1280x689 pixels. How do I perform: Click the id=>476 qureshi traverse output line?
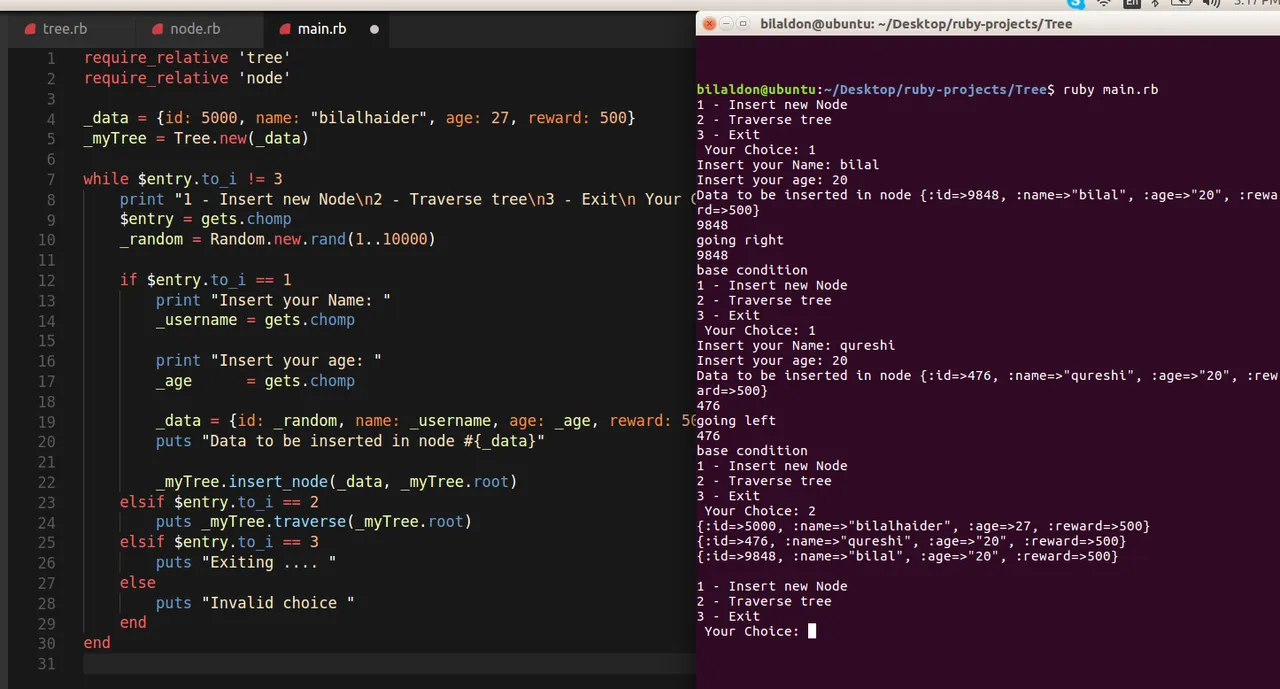tap(911, 541)
